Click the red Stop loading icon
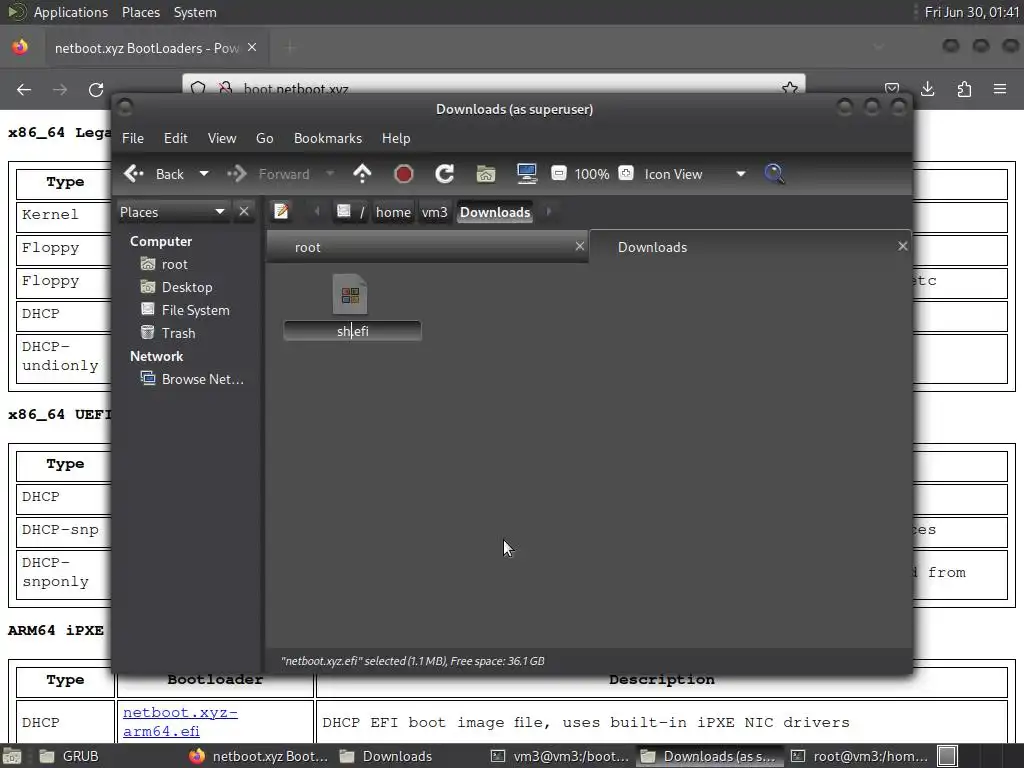This screenshot has width=1024, height=768. coord(404,174)
